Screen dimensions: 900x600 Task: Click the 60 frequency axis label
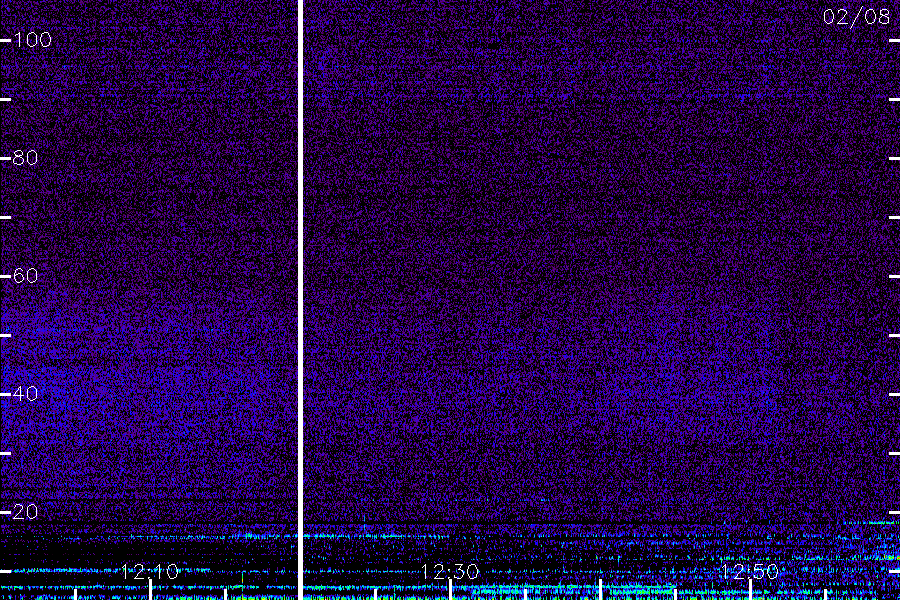click(25, 276)
